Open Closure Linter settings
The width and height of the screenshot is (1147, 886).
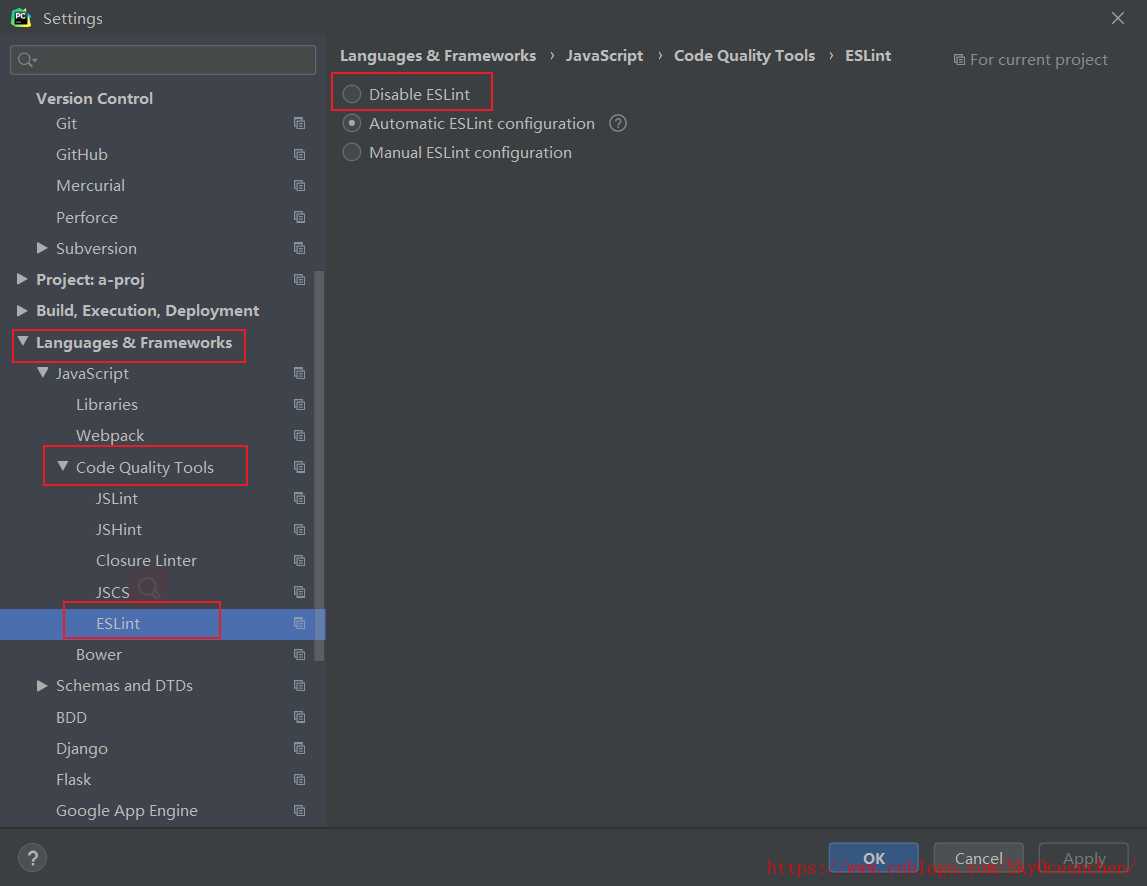click(146, 560)
